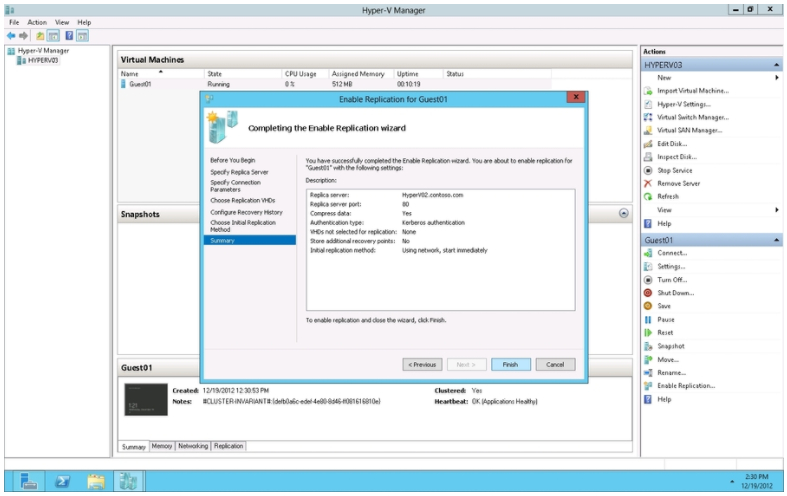Click Enable Replication action in Actions pane
Image resolution: width=787 pixels, height=496 pixels.
[686, 386]
